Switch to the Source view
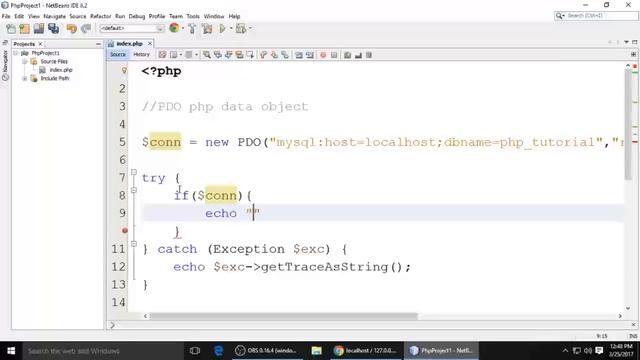This screenshot has height=360, width=640. point(118,54)
